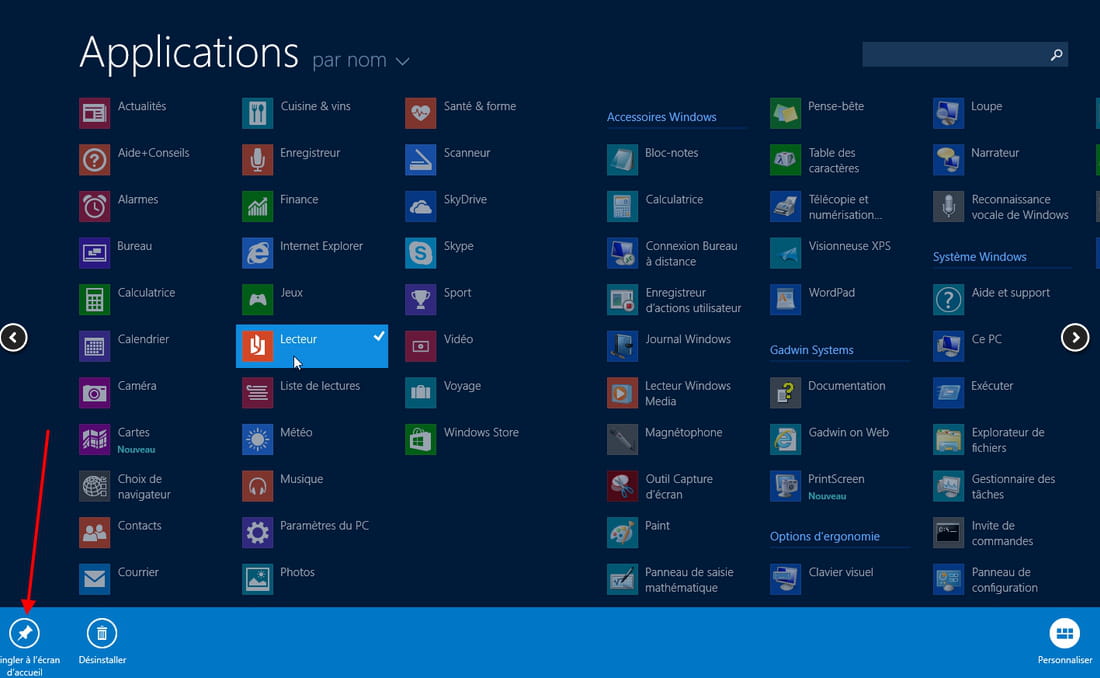Open Lecteur Windows Media
This screenshot has height=678, width=1100.
tap(669, 393)
